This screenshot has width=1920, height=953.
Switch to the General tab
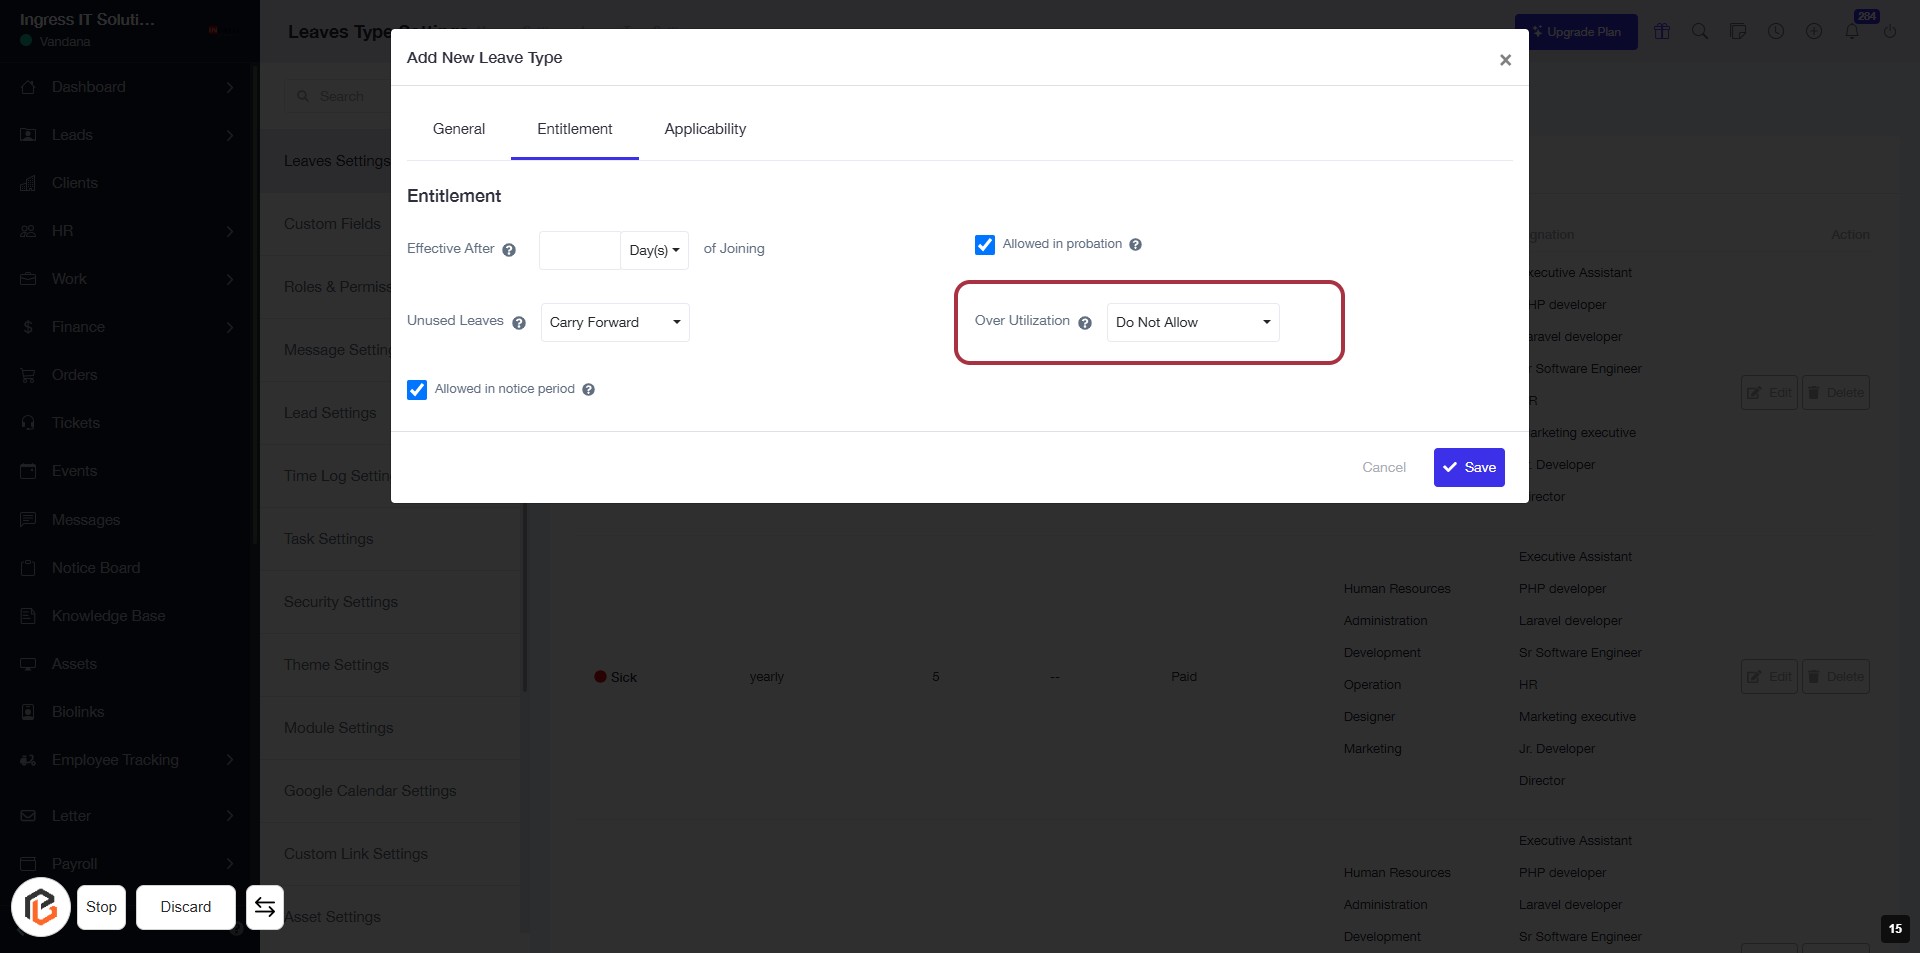[x=459, y=129]
